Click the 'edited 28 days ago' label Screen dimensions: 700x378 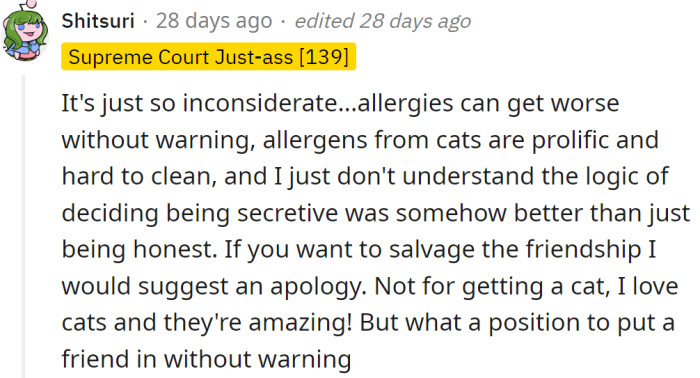[383, 21]
